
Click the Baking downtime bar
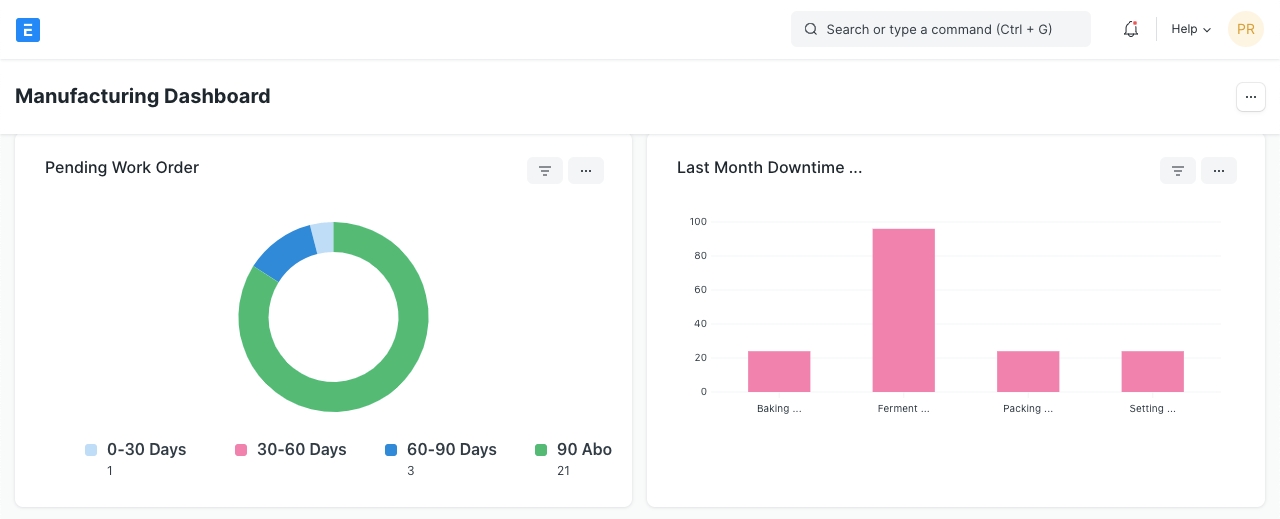coord(779,371)
